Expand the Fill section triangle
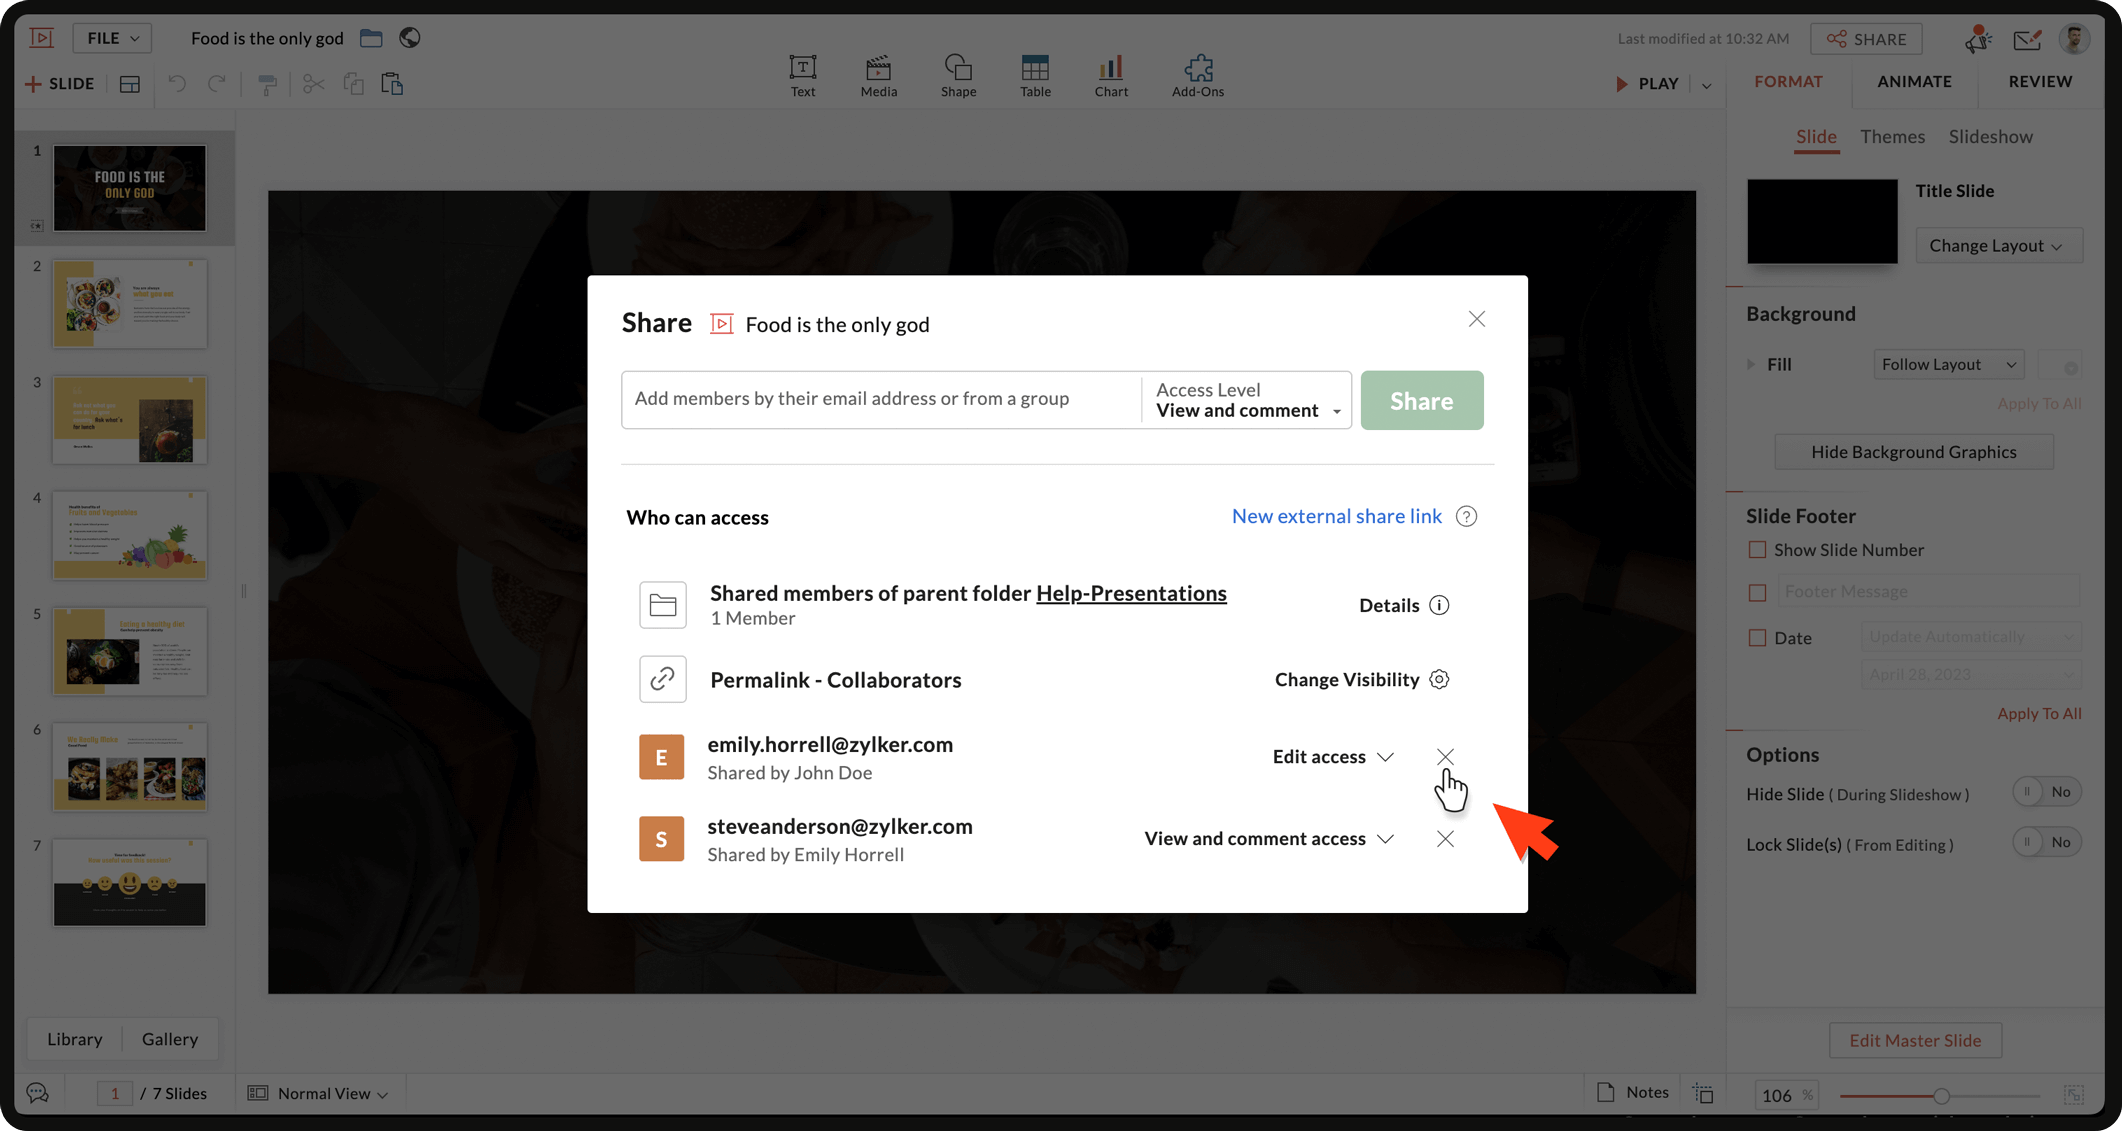Viewport: 2122px width, 1131px height. point(1751,365)
